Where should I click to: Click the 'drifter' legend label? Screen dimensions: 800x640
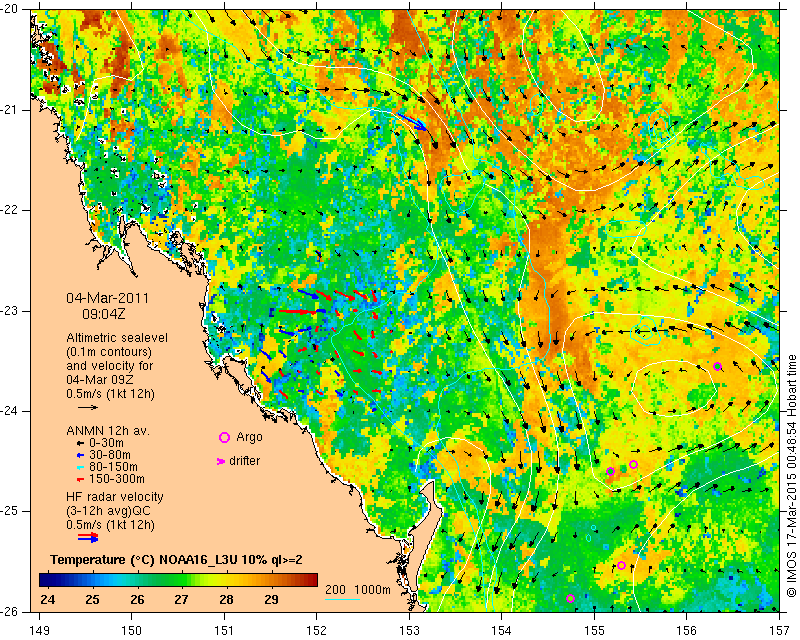pos(244,461)
